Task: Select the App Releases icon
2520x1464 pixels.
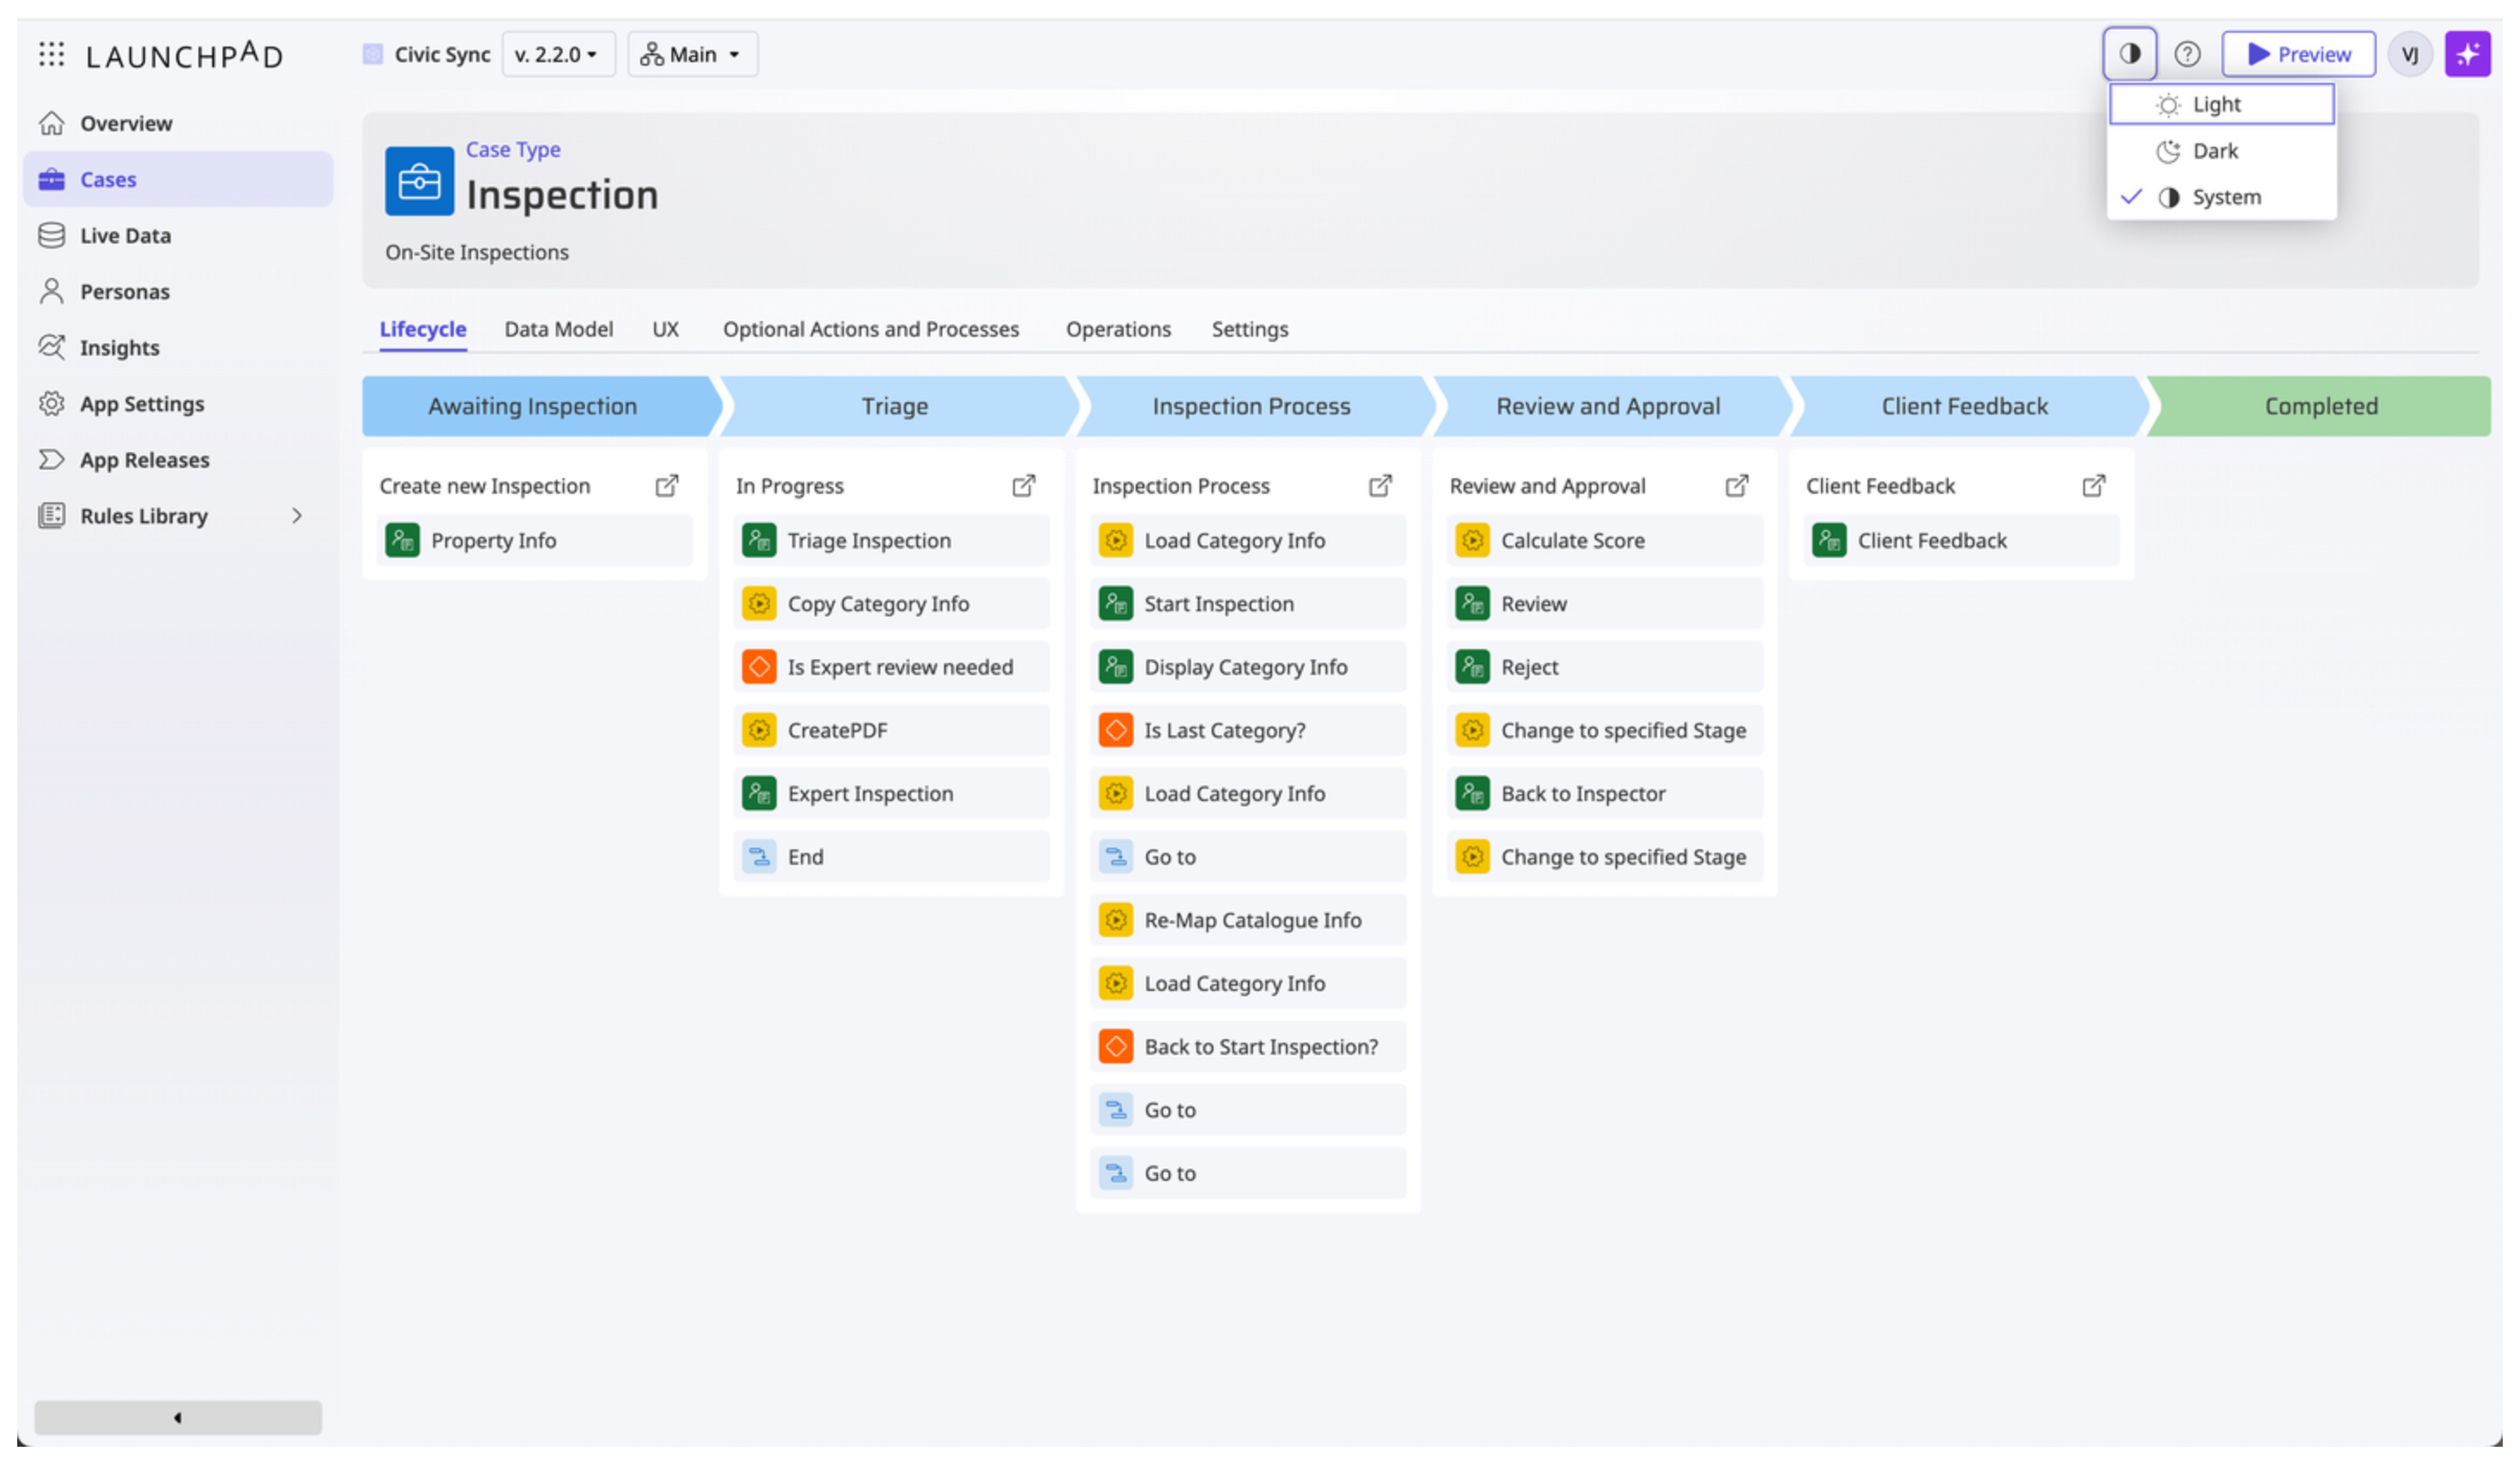Action: tap(52, 459)
